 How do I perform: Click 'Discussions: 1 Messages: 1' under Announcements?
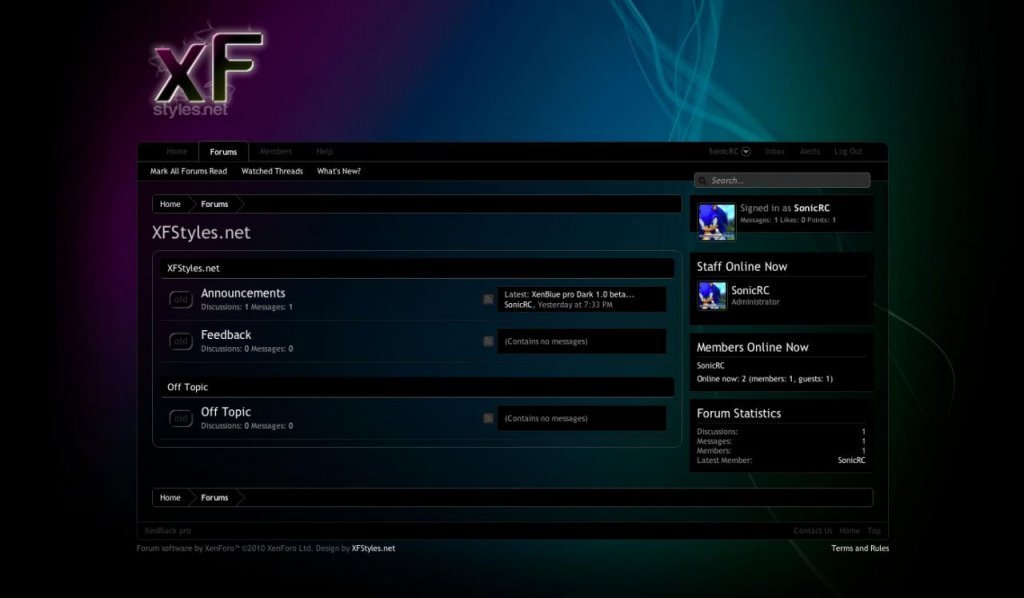coord(247,307)
